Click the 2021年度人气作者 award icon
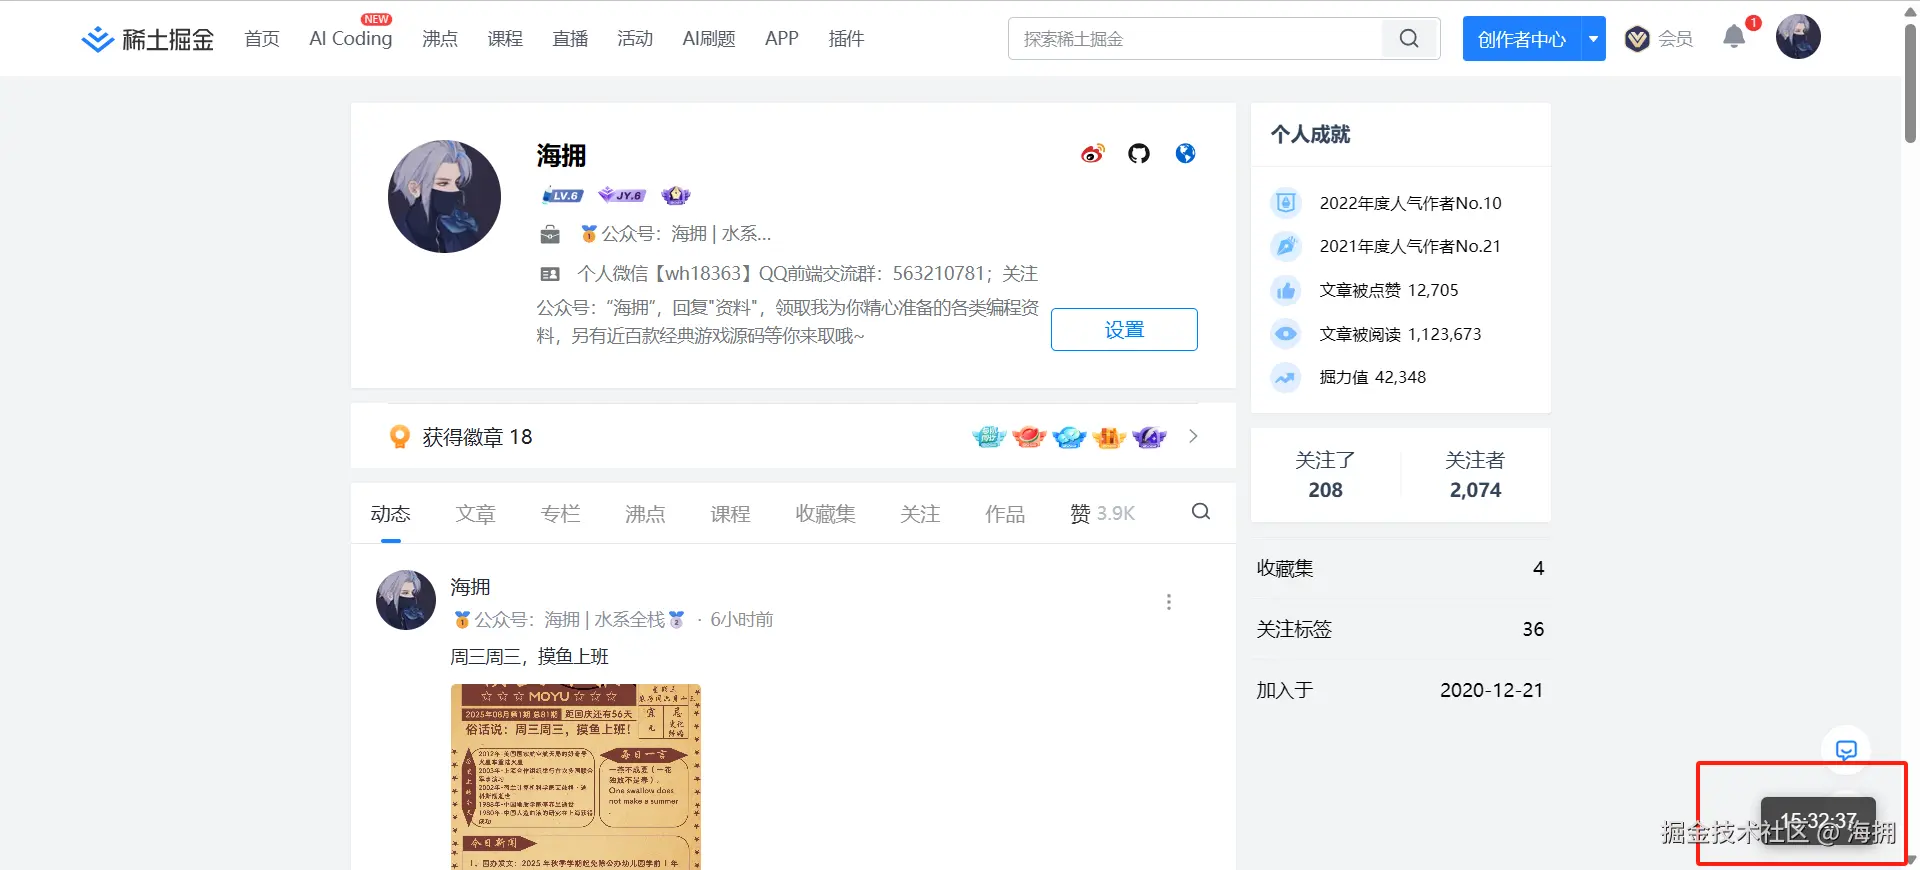1920x870 pixels. (1286, 246)
